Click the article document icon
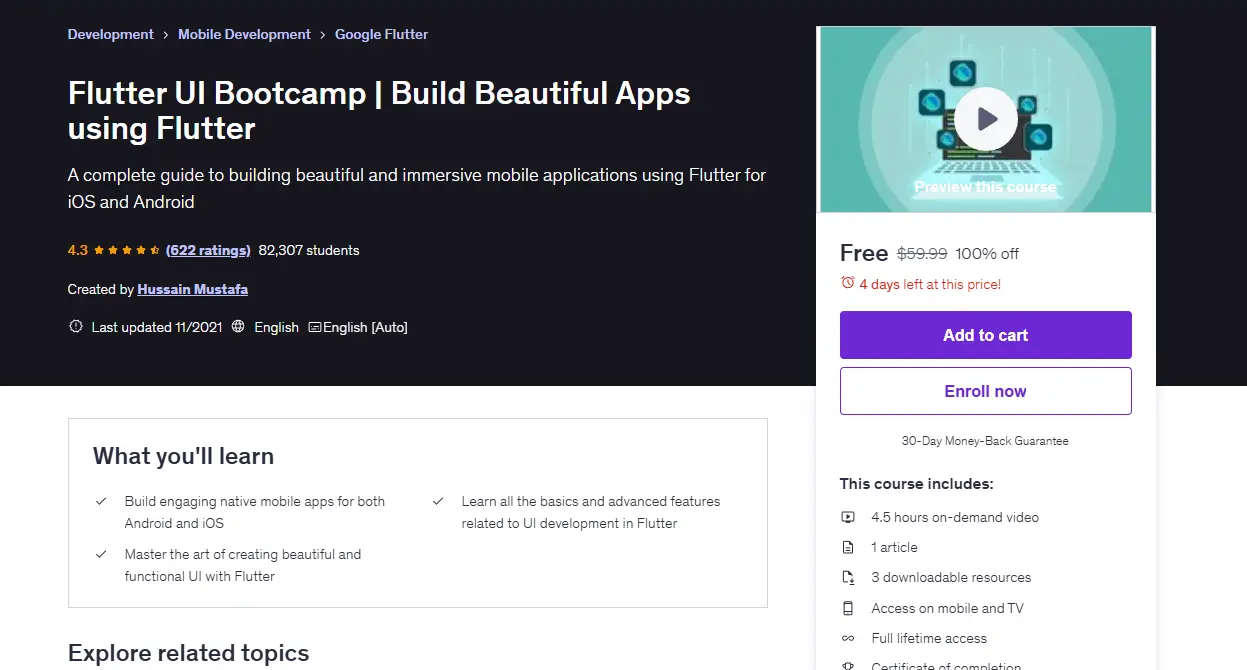The width and height of the screenshot is (1247, 670). click(x=848, y=547)
